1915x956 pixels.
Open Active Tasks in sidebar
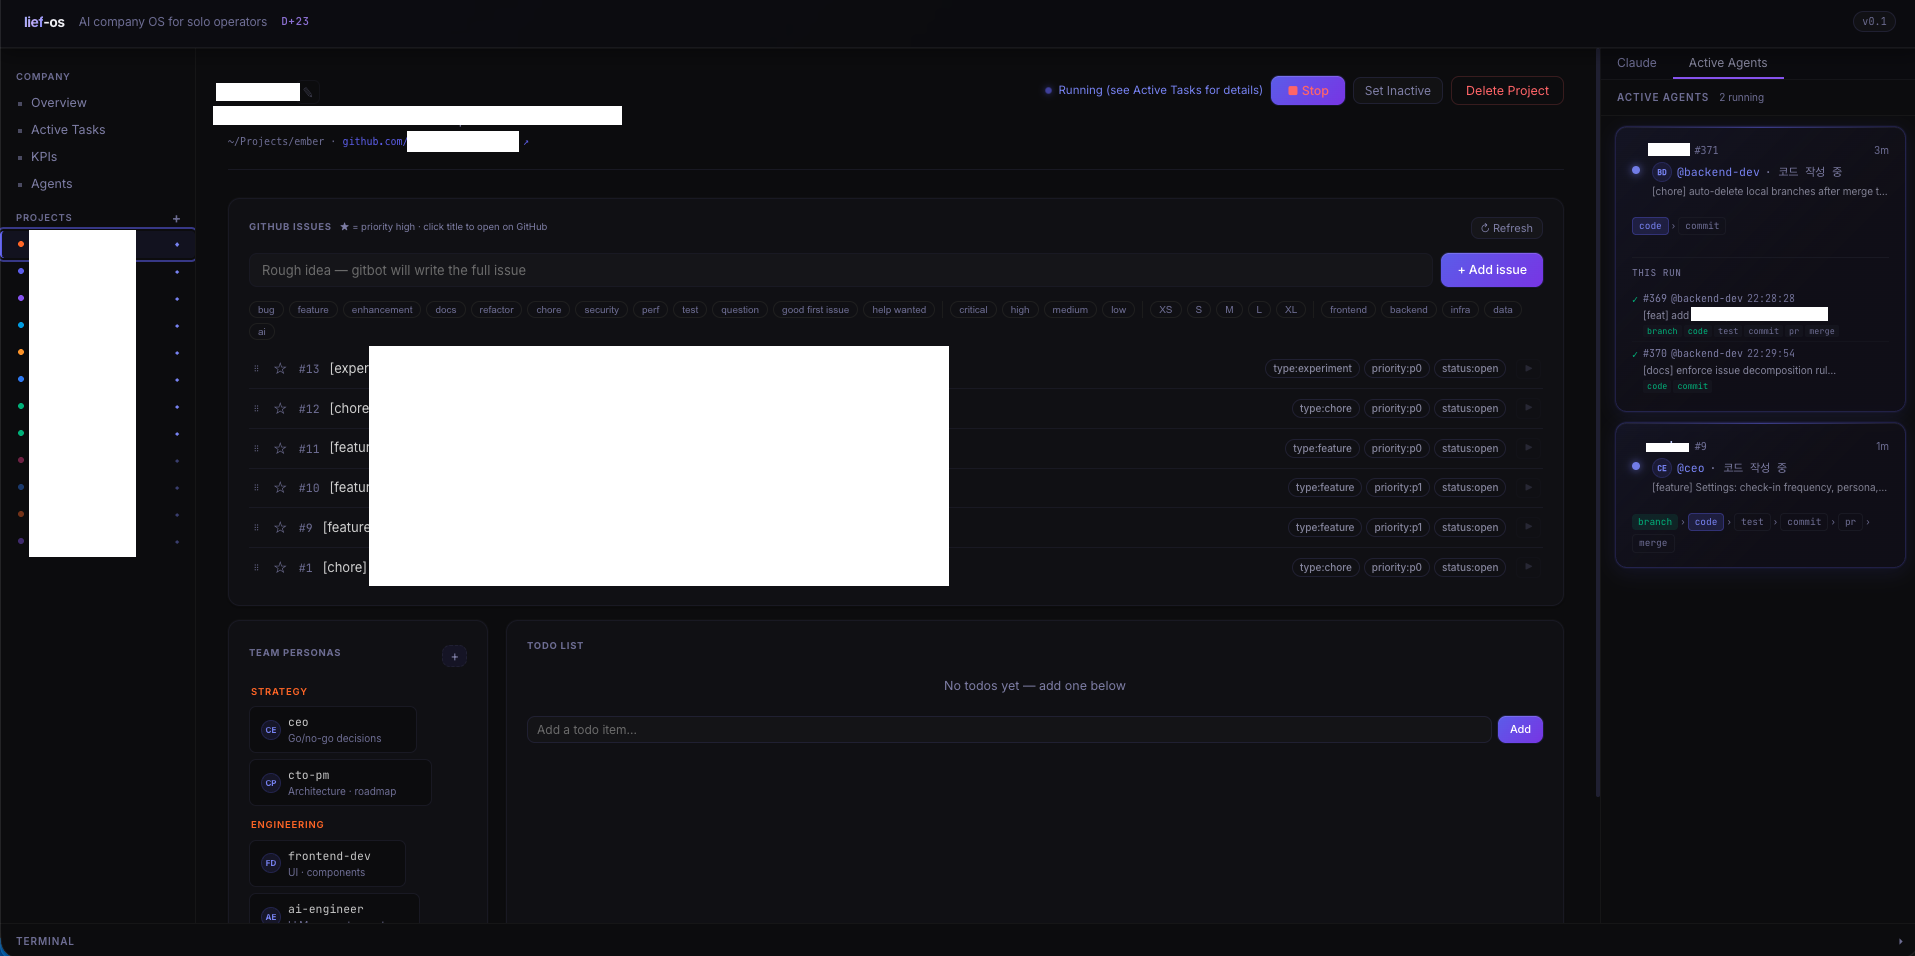[x=68, y=130]
